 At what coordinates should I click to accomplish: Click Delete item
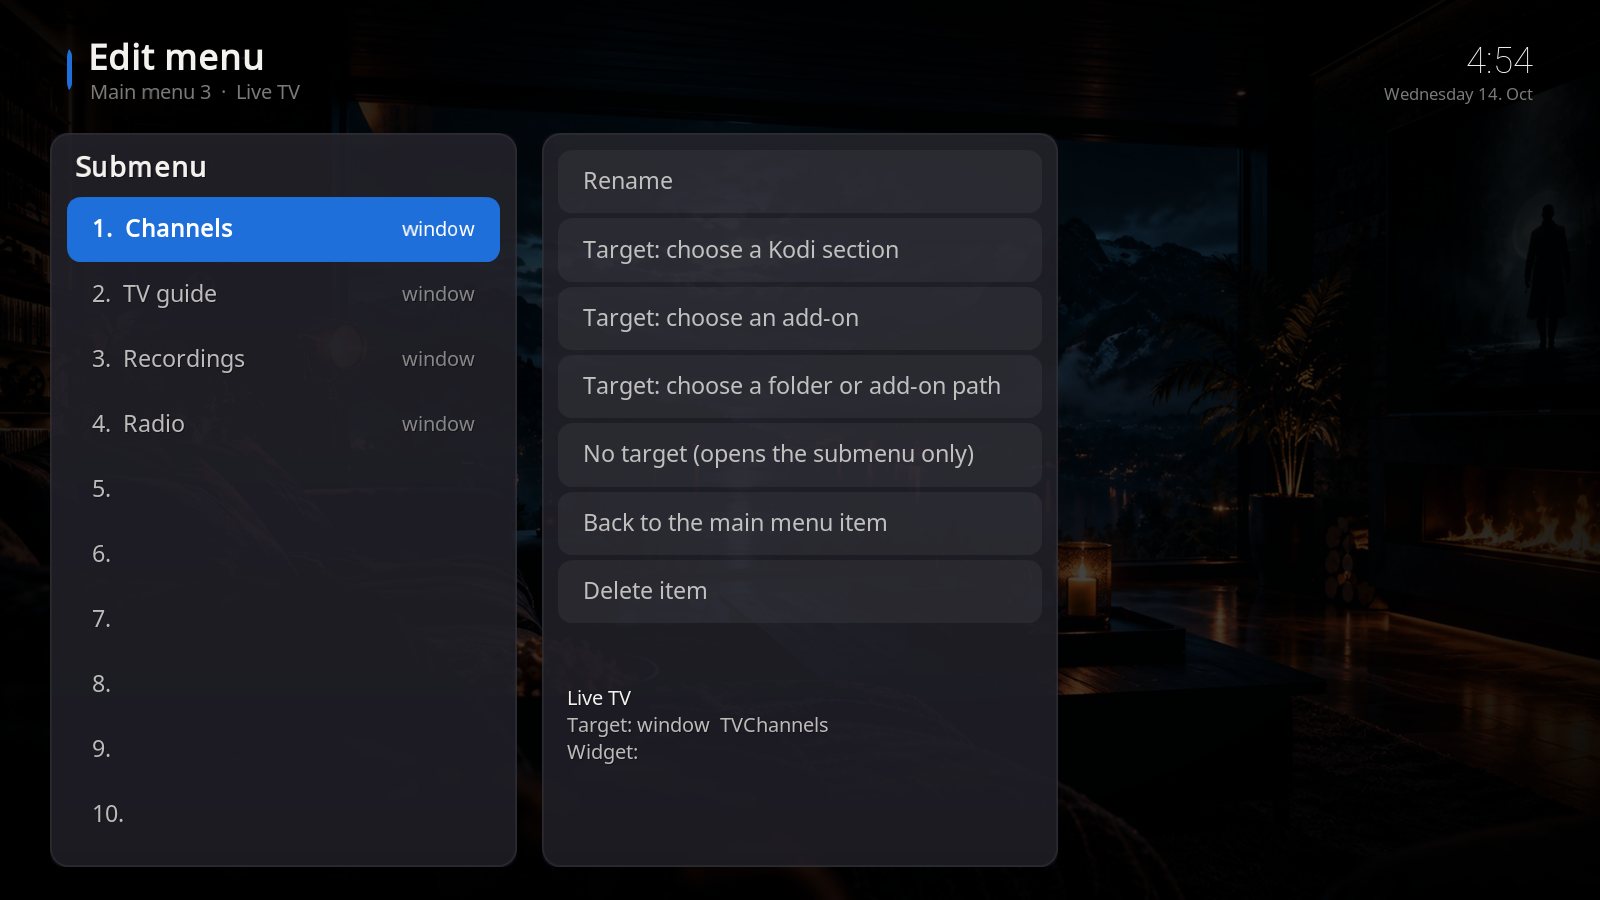pos(800,591)
